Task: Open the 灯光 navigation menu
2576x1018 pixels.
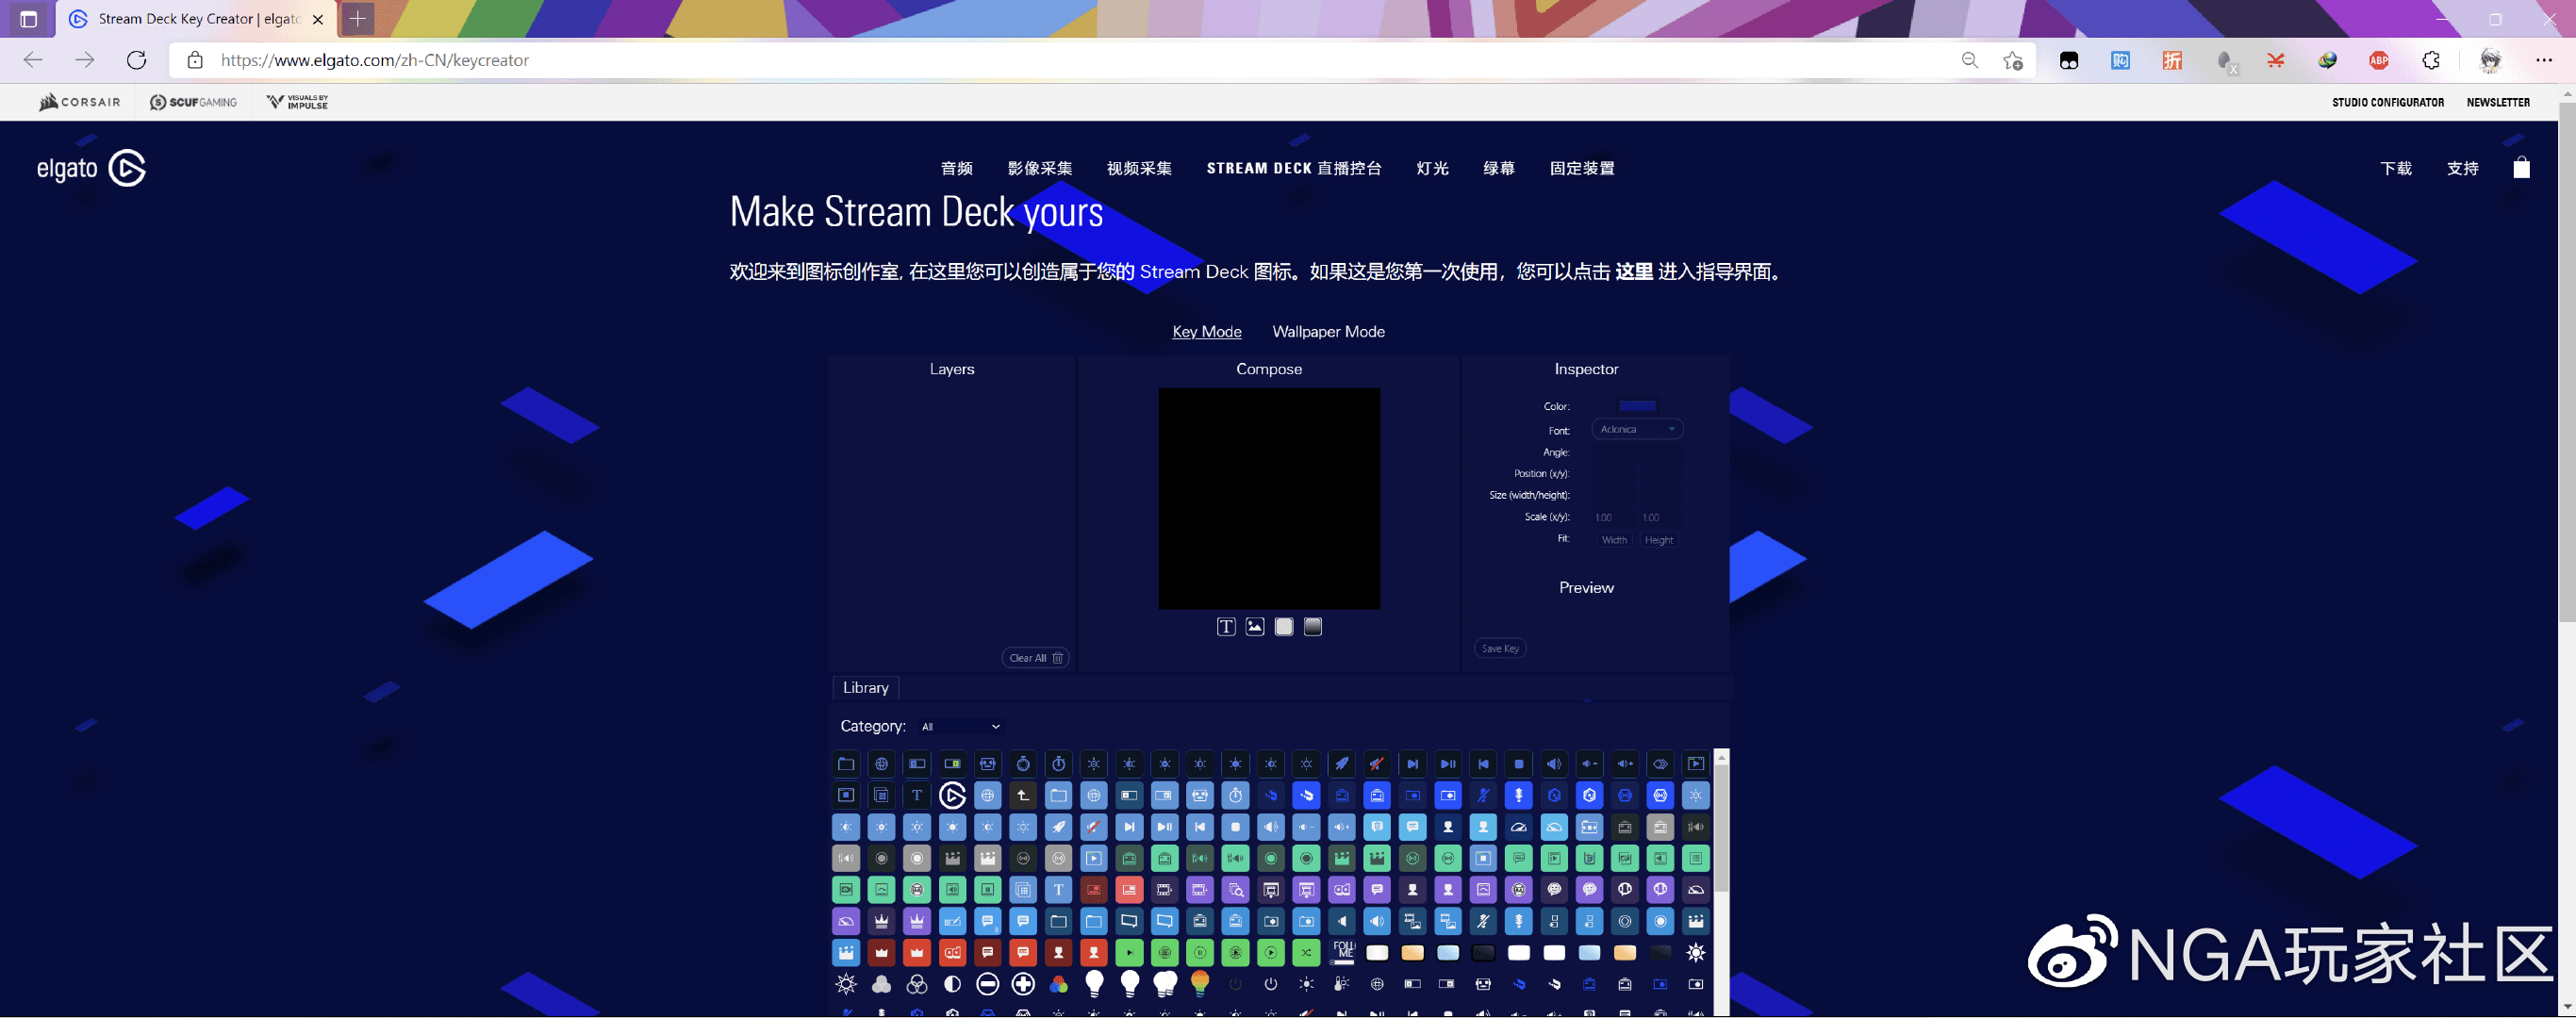Action: [x=1432, y=168]
